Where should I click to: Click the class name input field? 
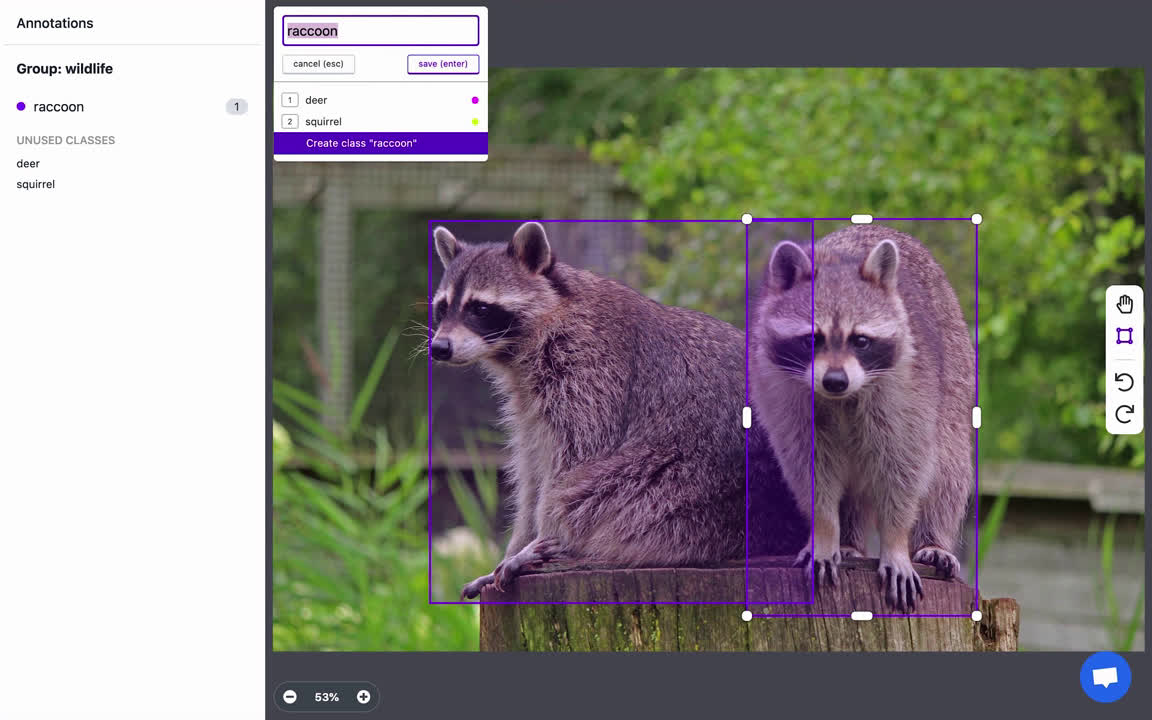[x=380, y=31]
